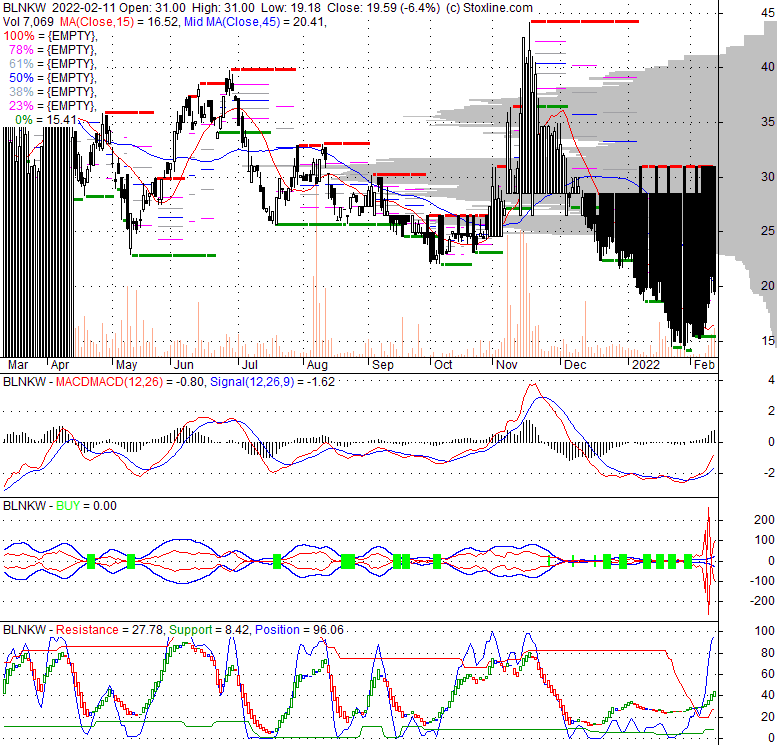This screenshot has height=746, width=778.
Task: Click the "Sep" month label on time axis
Action: [x=383, y=365]
